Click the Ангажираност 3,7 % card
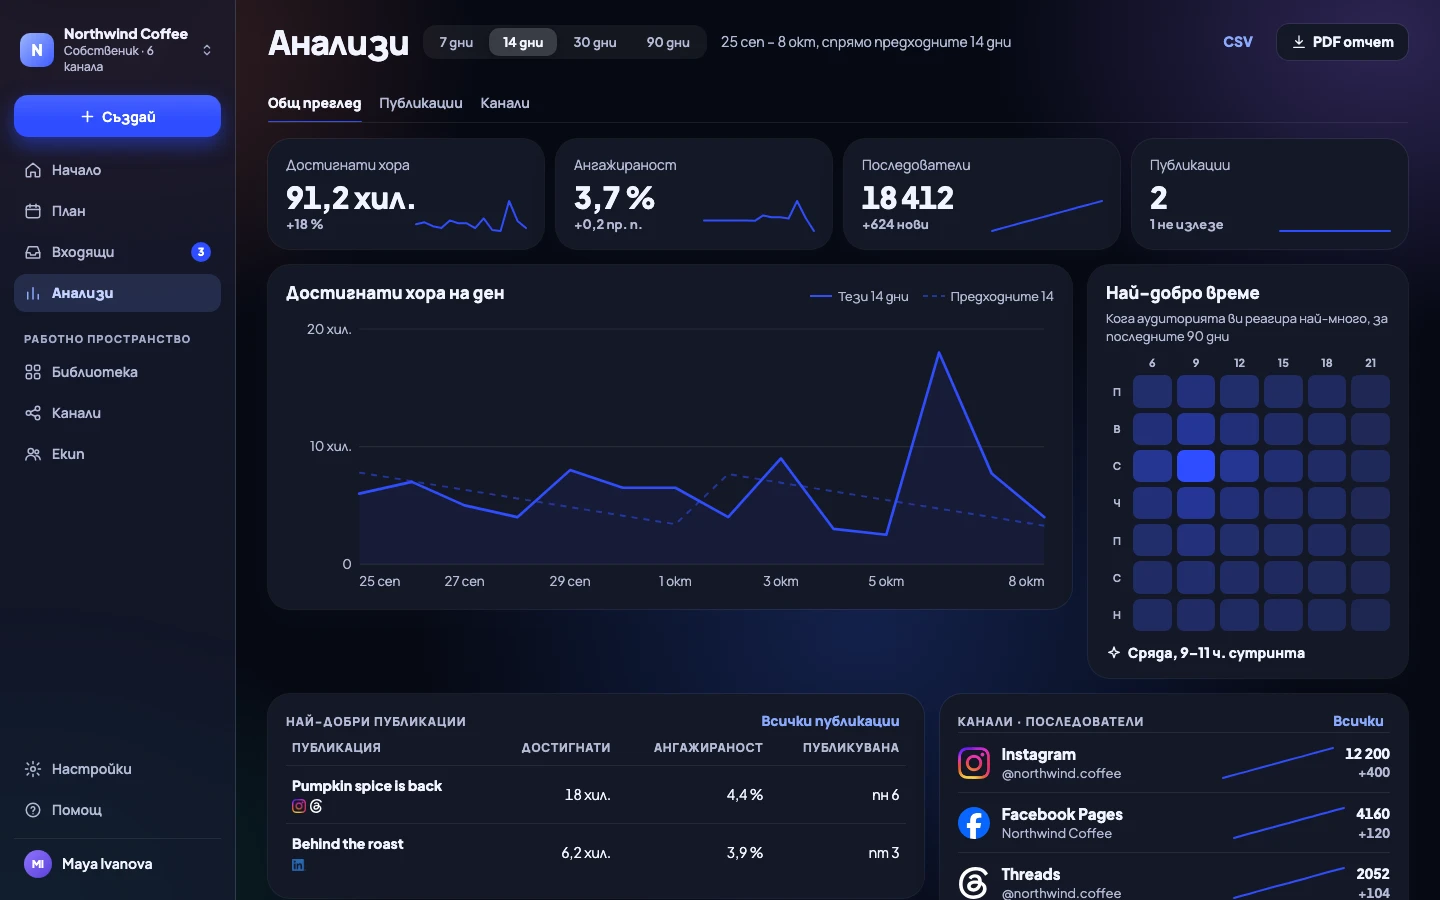Screen dimensions: 1440x900 click(x=694, y=194)
